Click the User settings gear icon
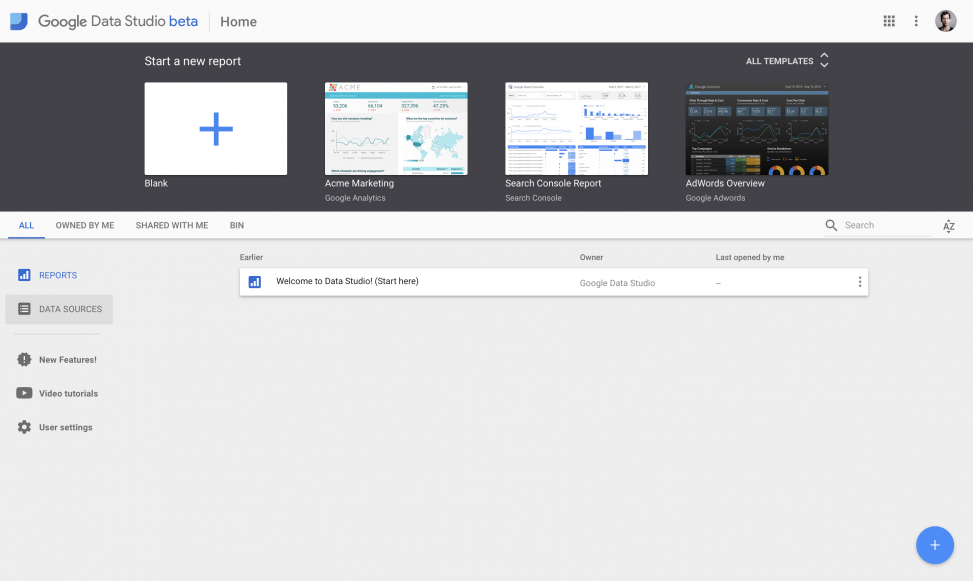 (x=24, y=427)
